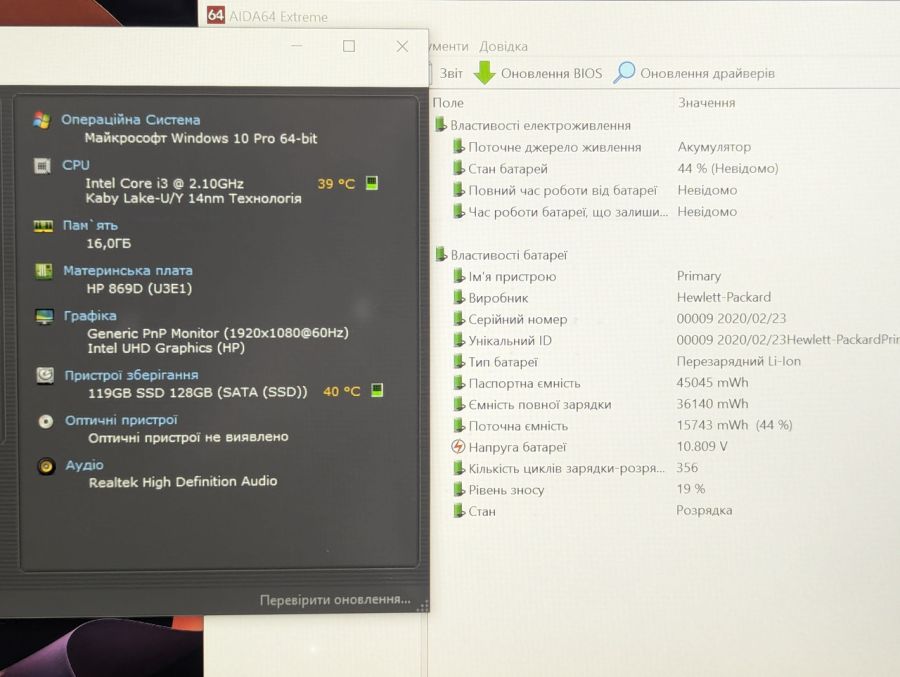Click the green chip icon next to 39 °C
The image size is (900, 677).
[x=372, y=183]
